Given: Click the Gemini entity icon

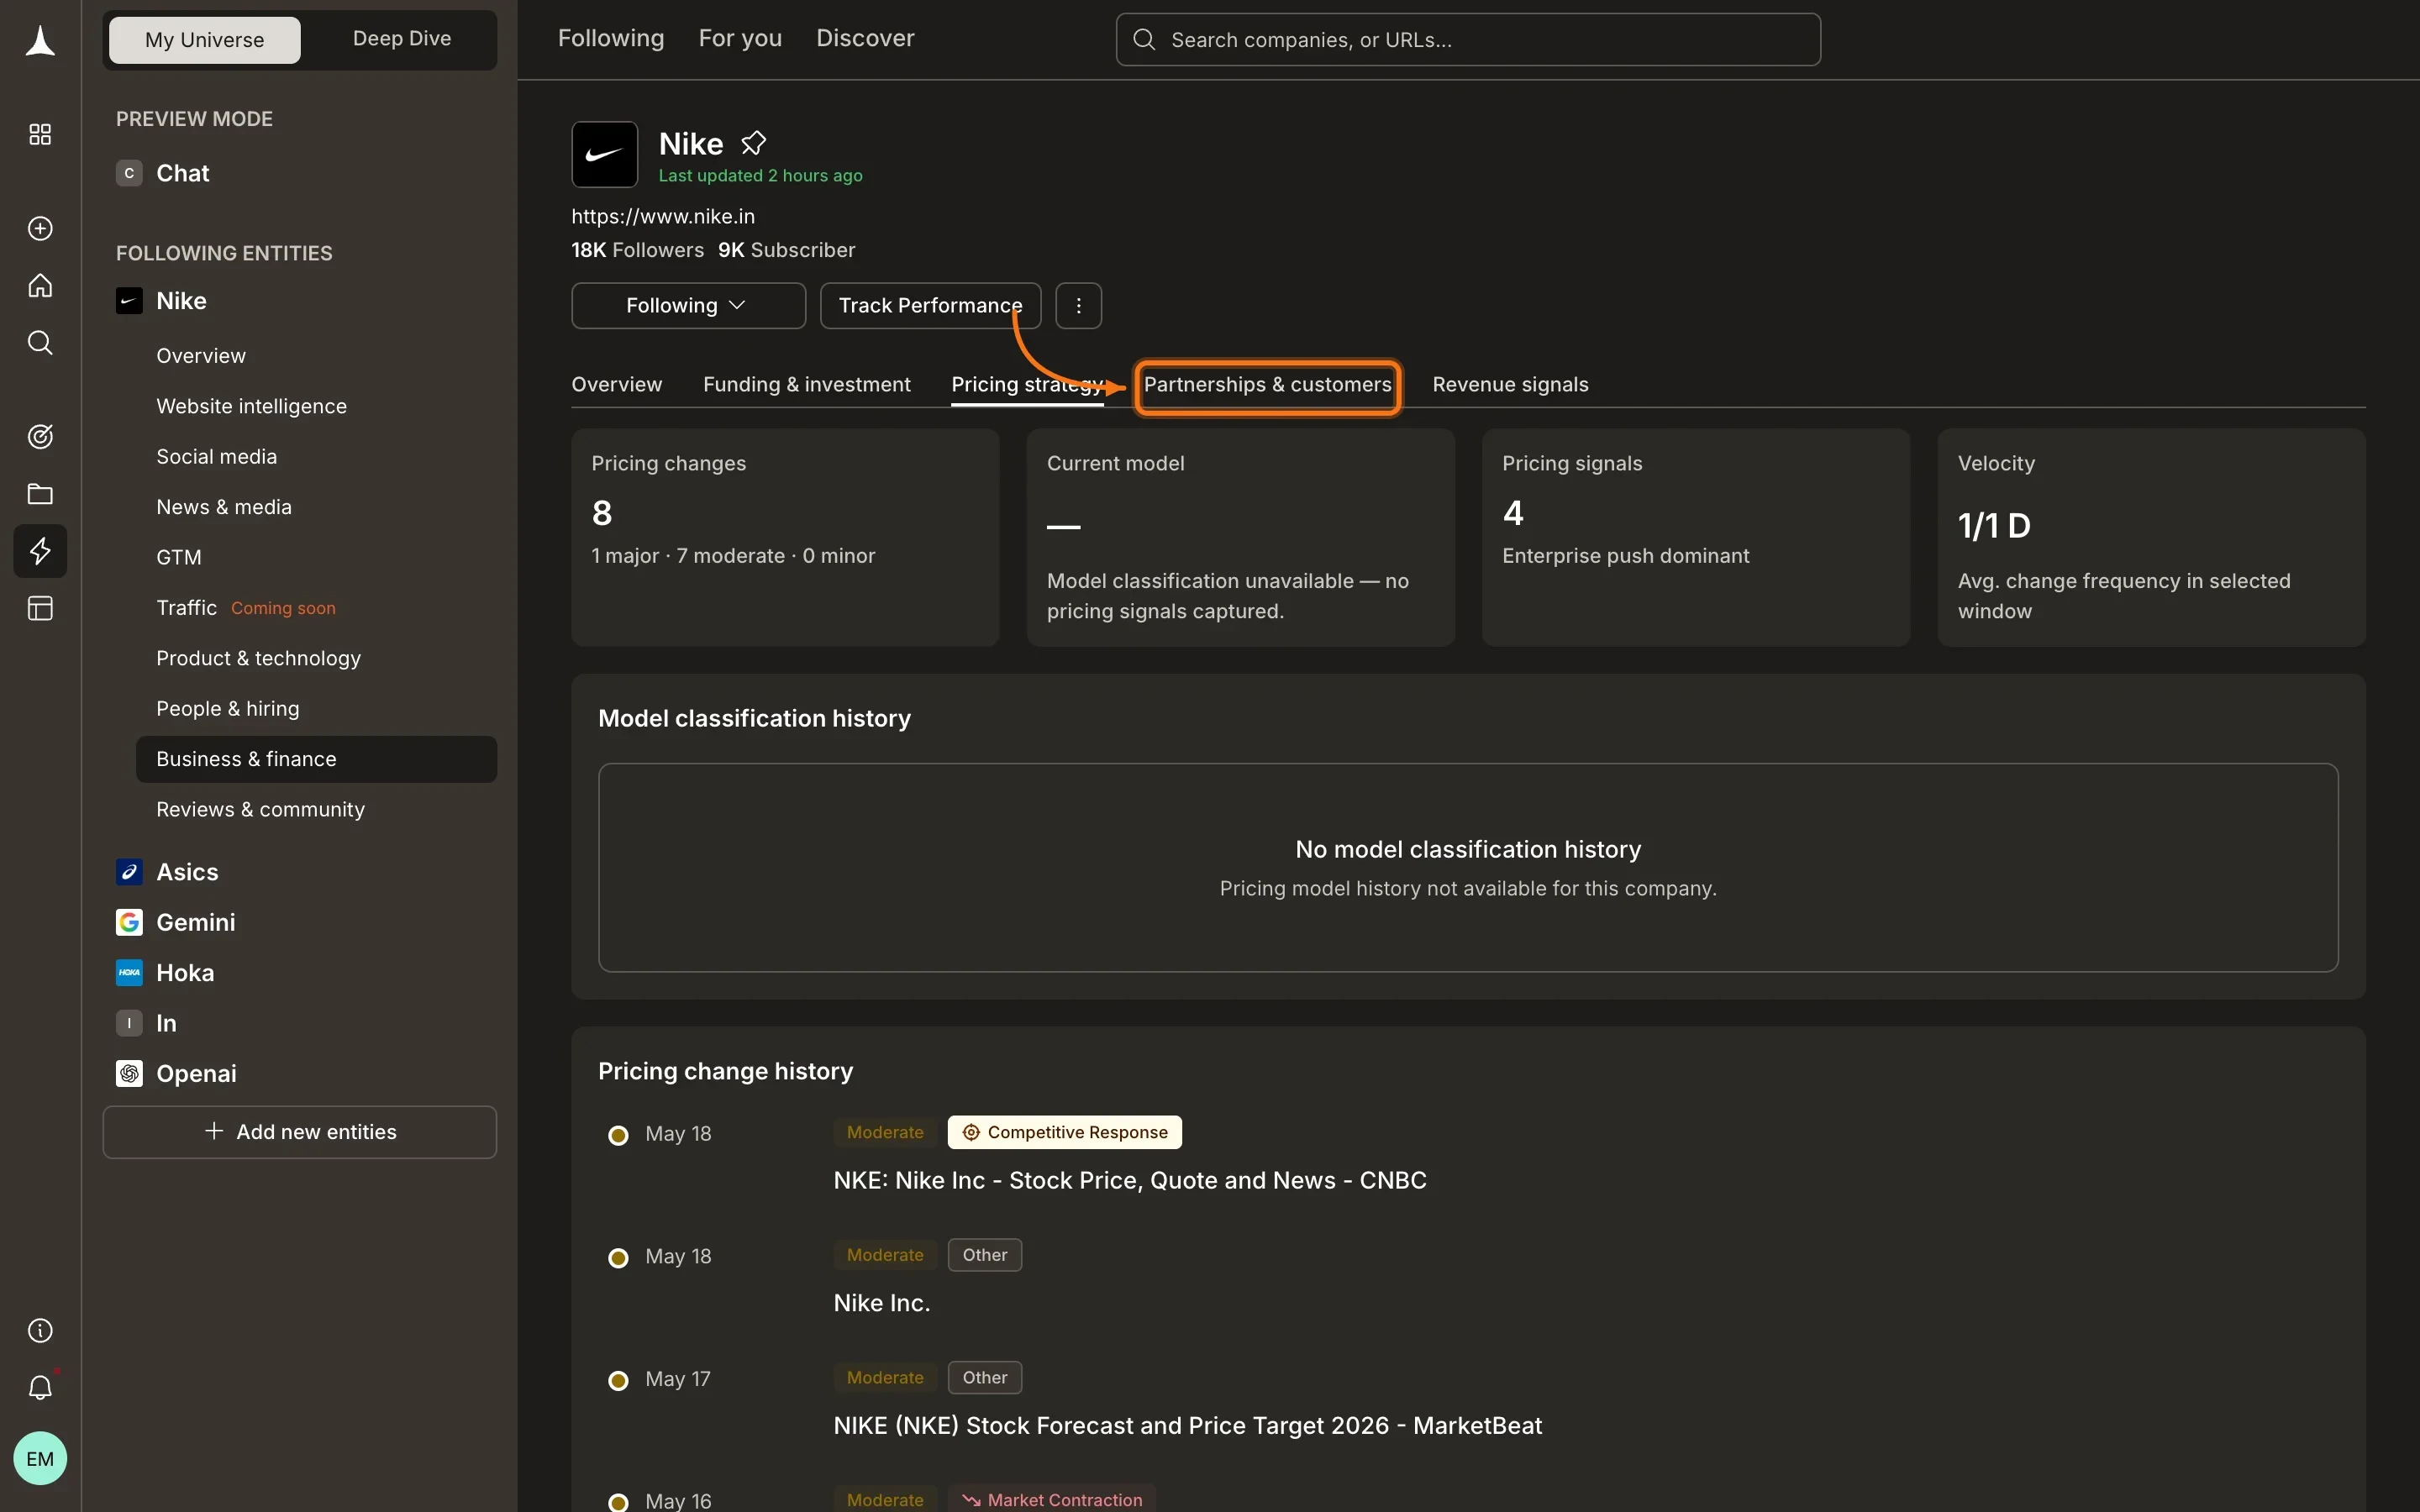Looking at the screenshot, I should pos(129,922).
